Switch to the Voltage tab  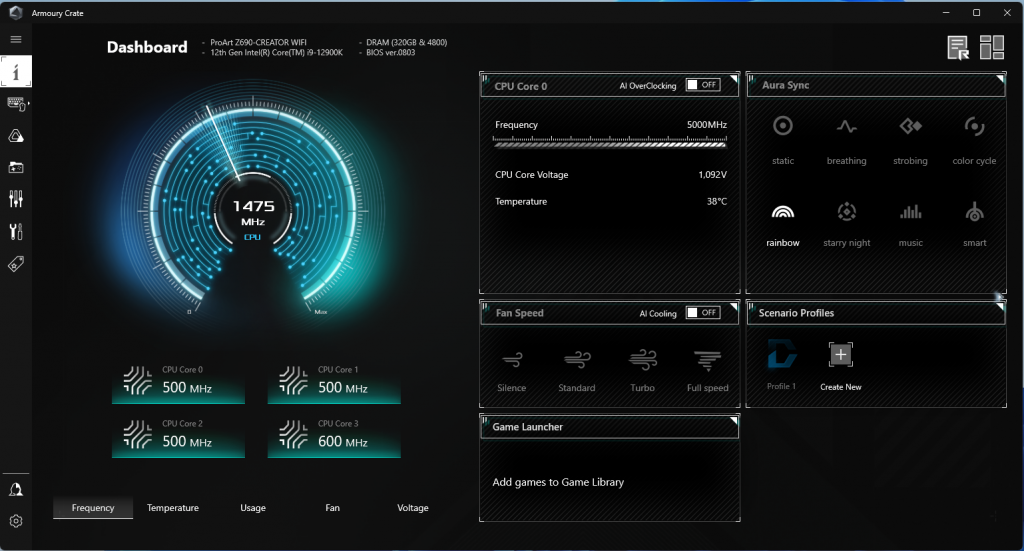tap(413, 507)
